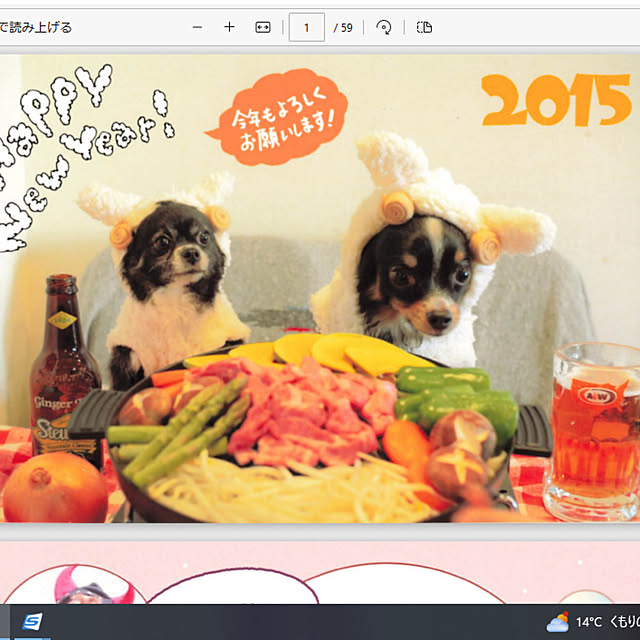
Task: Select the pink second page below
Action: [x=320, y=572]
